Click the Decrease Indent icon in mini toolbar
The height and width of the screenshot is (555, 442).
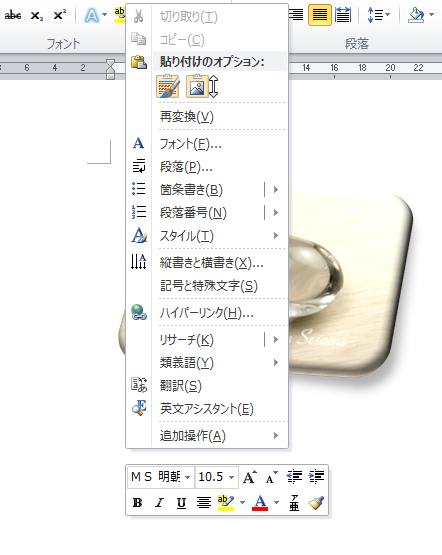(294, 477)
